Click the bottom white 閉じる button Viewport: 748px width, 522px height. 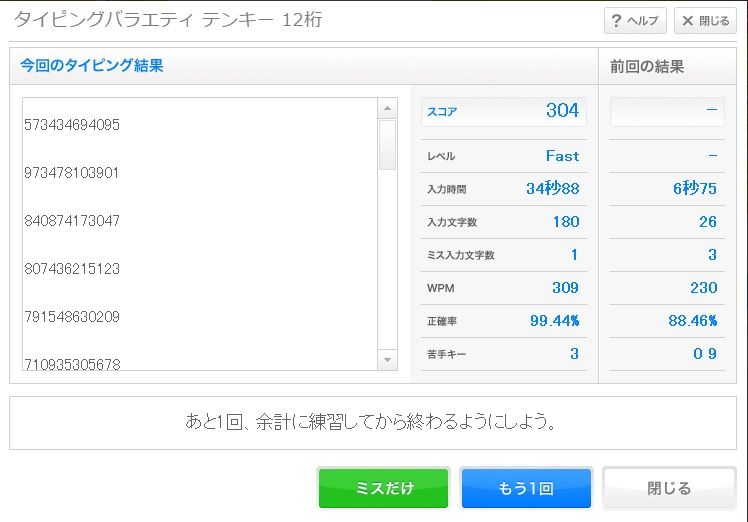669,488
